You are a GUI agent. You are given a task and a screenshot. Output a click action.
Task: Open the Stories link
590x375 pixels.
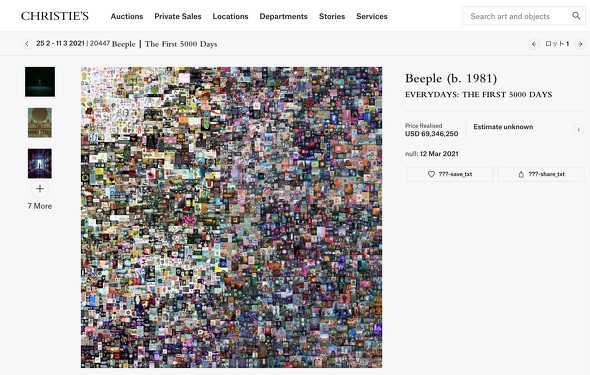point(332,16)
